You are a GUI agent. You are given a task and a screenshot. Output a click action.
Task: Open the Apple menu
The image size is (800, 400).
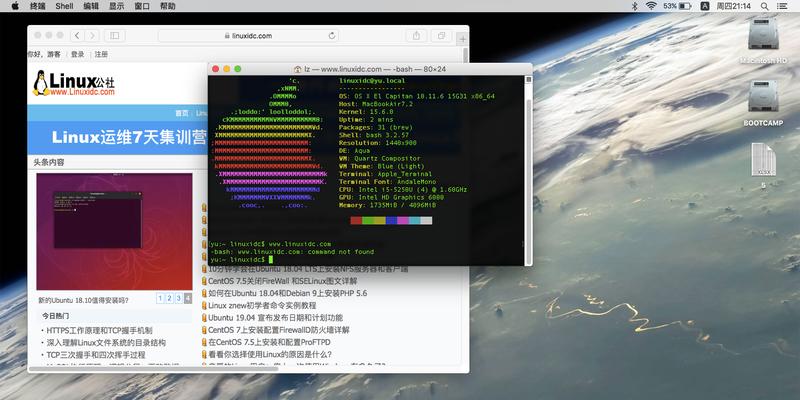15,6
